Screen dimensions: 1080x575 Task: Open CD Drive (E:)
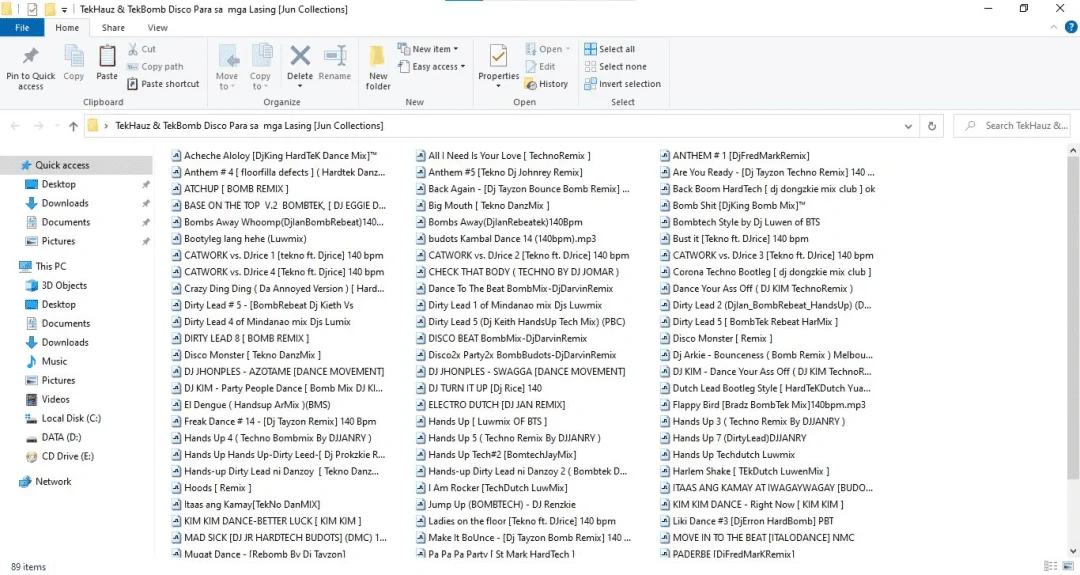[68, 456]
